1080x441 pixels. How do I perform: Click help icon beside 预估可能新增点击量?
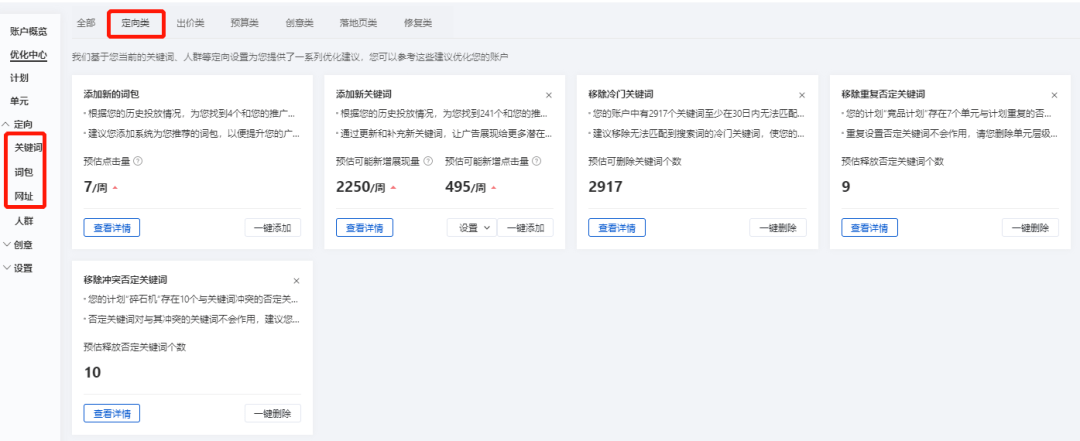pos(537,161)
